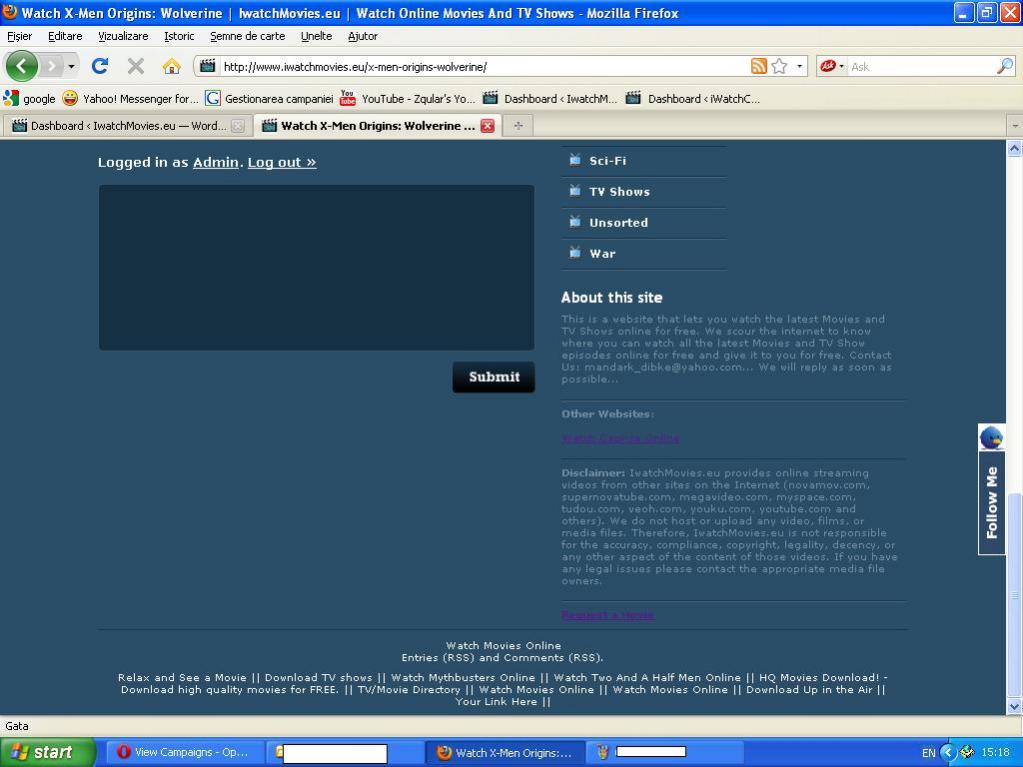Expand hidden system tray icons
Screen dimensions: 1023x767
pos(948,753)
